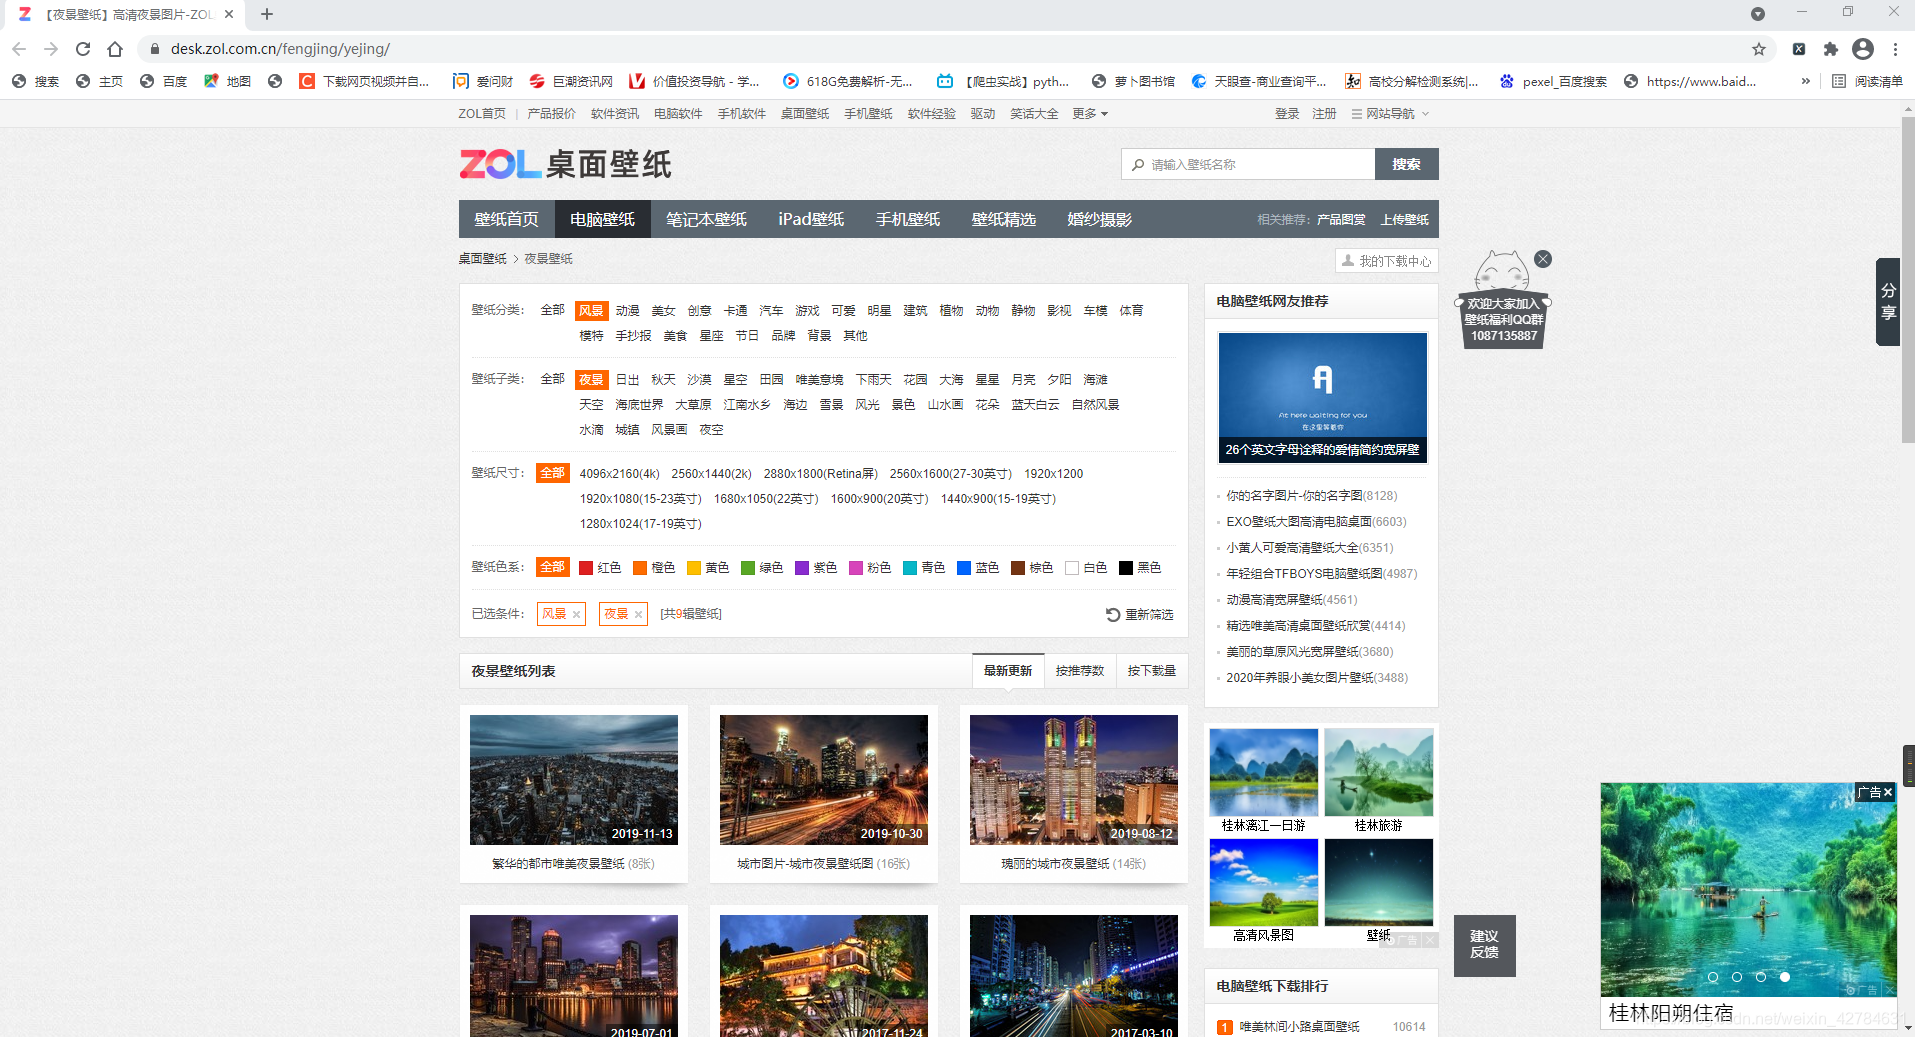Go to 笔记本壁纸 navigation tab
This screenshot has height=1037, width=1915.
[x=706, y=219]
